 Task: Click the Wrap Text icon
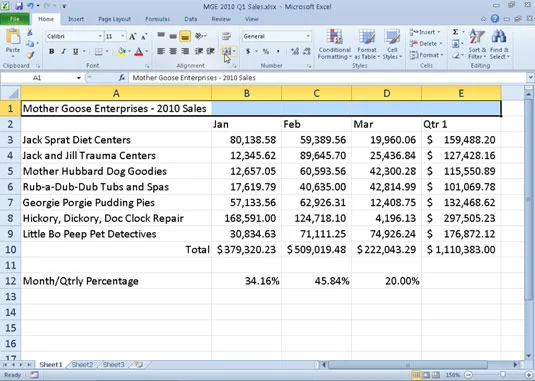[x=226, y=36]
